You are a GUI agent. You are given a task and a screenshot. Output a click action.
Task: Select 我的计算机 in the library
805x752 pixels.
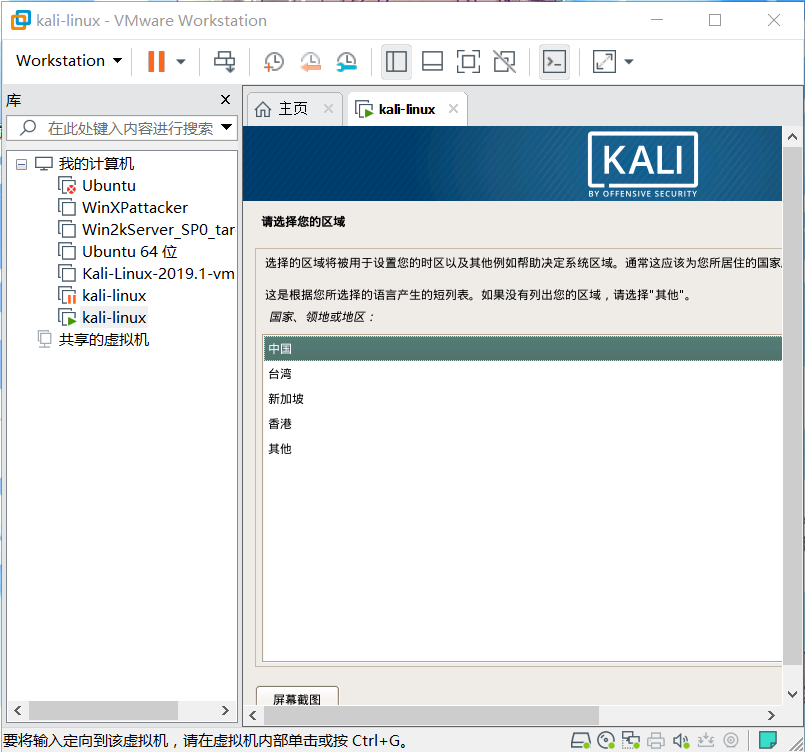coord(96,164)
